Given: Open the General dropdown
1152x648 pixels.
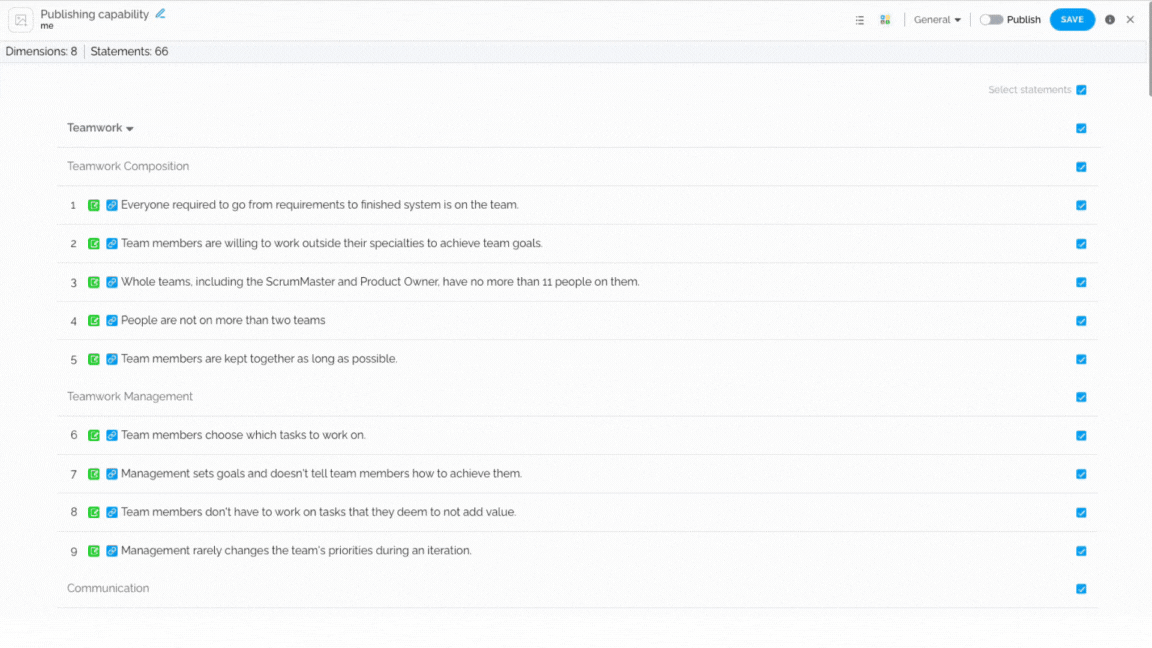Looking at the screenshot, I should [x=937, y=20].
